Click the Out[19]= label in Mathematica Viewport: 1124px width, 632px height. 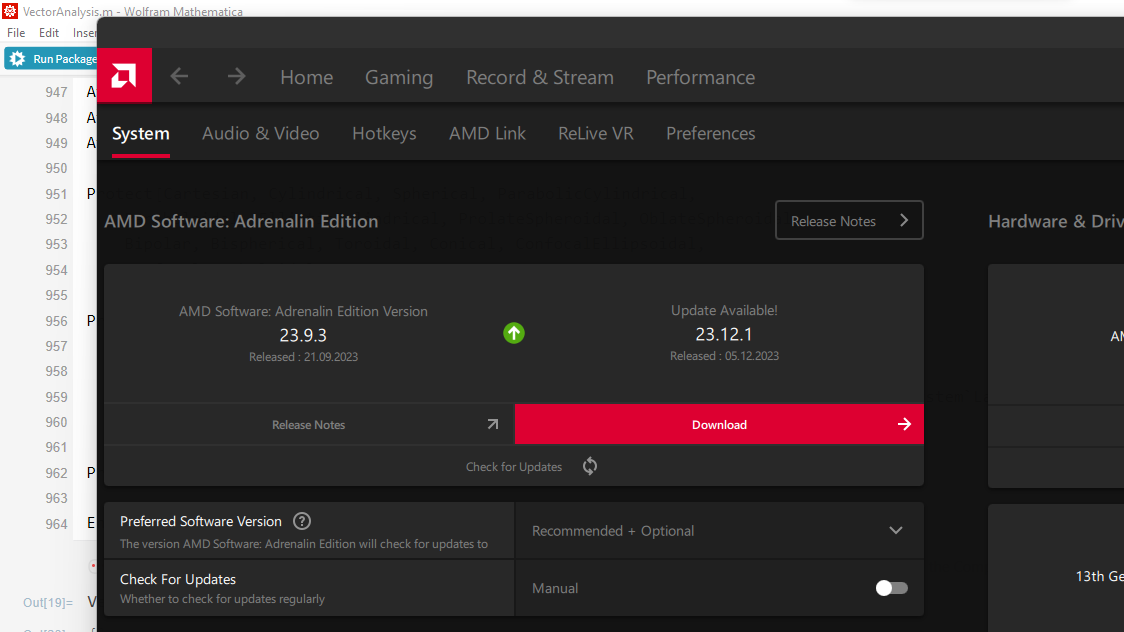click(48, 603)
